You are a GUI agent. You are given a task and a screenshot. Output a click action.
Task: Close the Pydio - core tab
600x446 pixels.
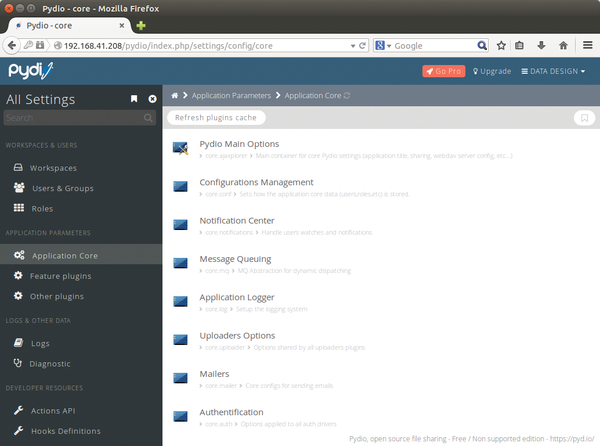click(x=122, y=25)
